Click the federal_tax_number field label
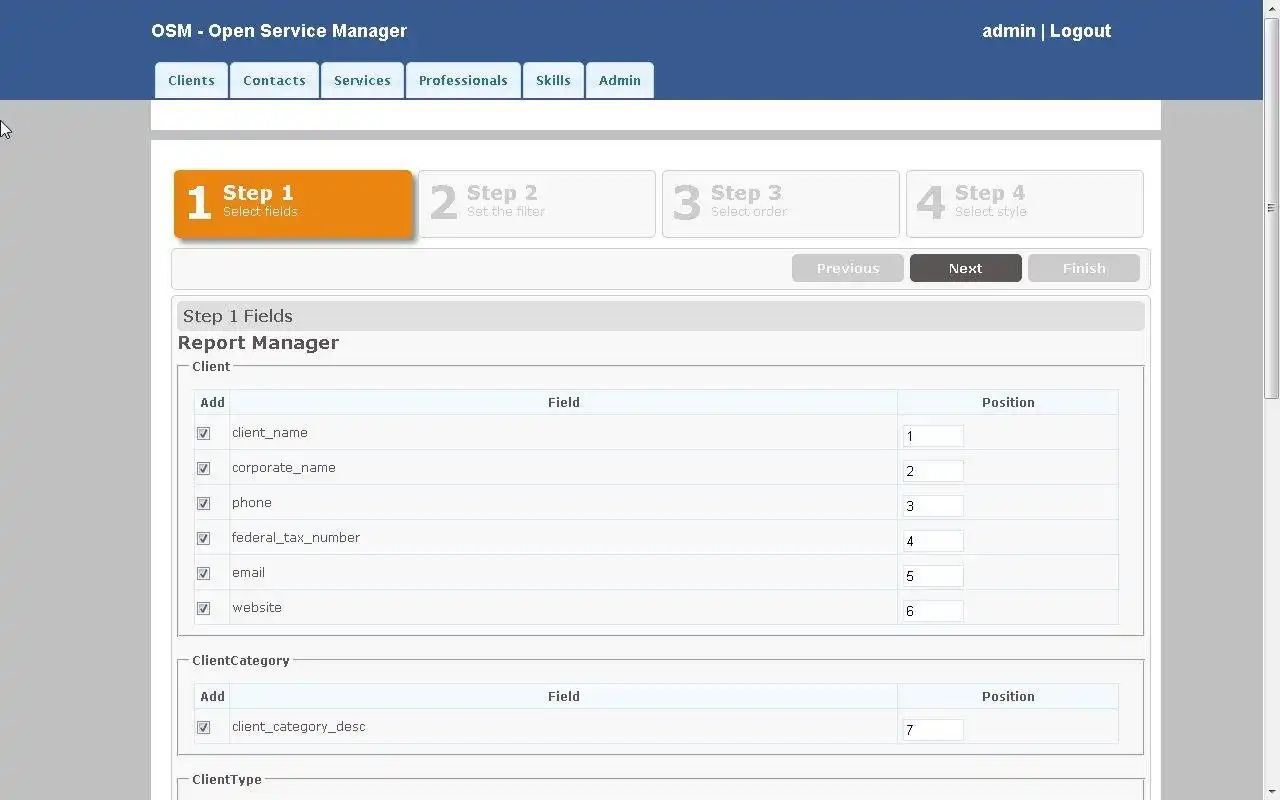The width and height of the screenshot is (1280, 800). click(296, 538)
